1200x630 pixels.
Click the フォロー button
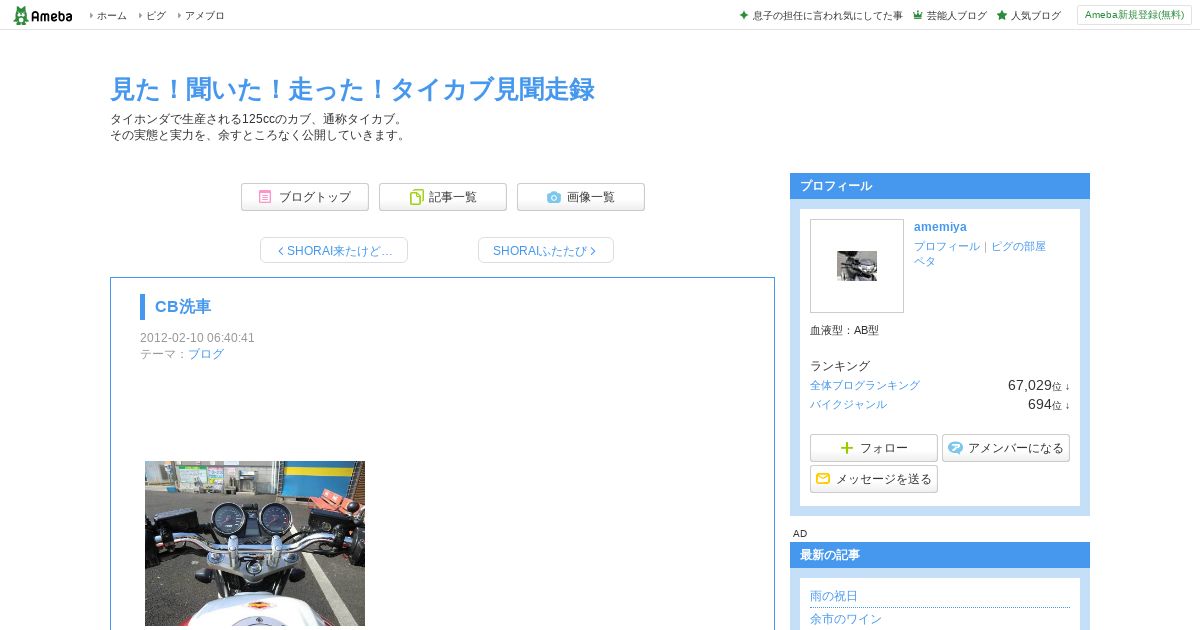874,448
